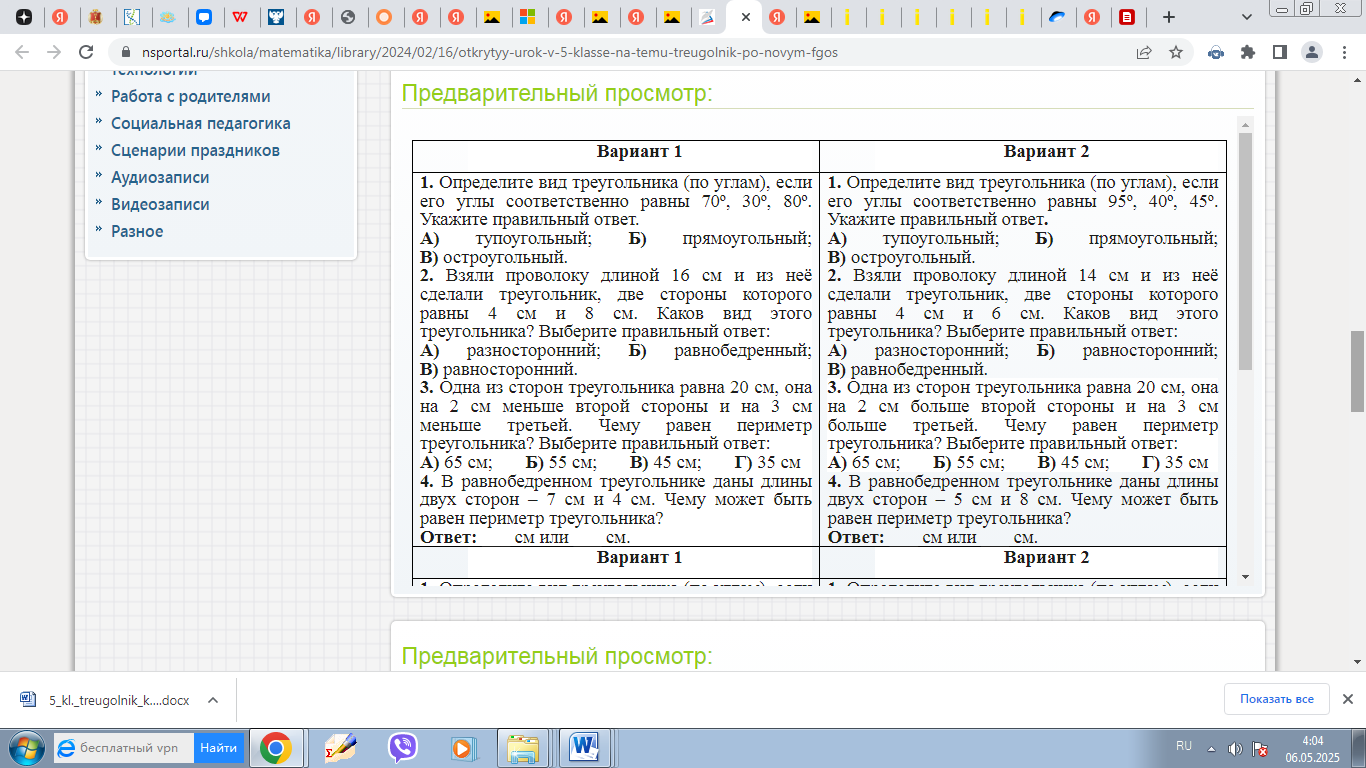View site information via the lock icon
Viewport: 1366px width, 768px height.
[x=125, y=52]
